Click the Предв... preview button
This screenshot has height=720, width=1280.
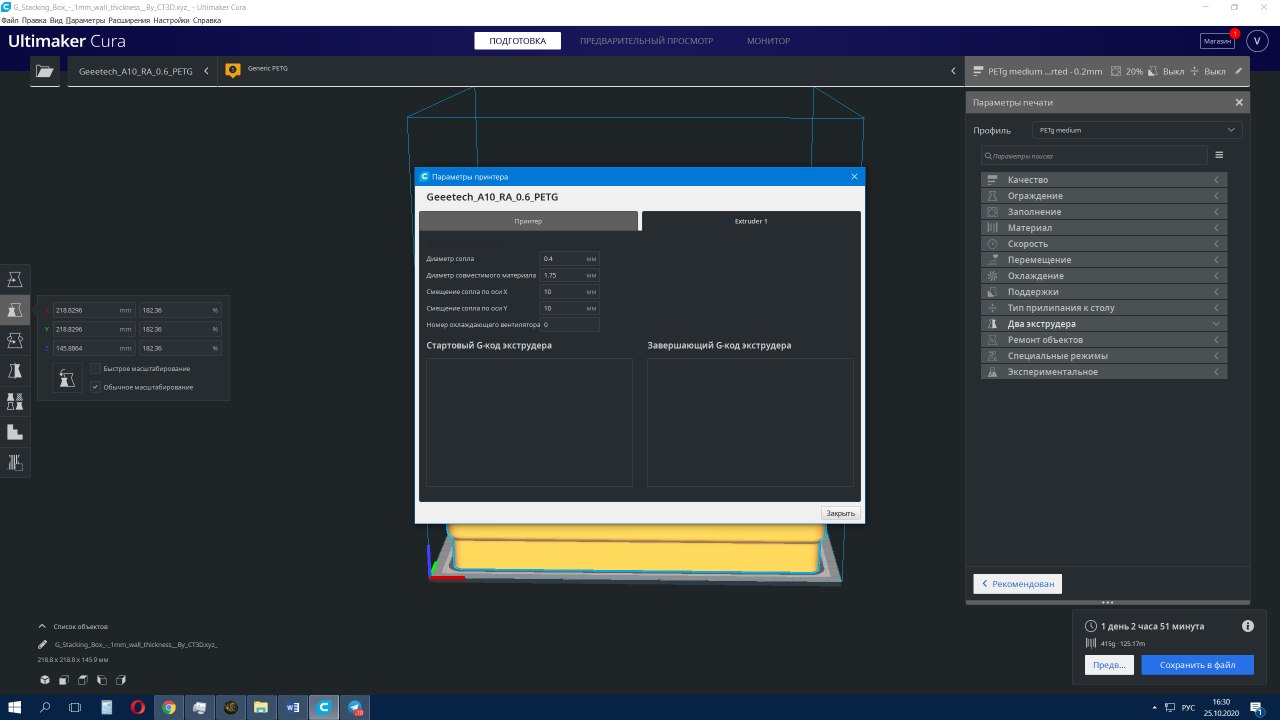click(x=1109, y=665)
